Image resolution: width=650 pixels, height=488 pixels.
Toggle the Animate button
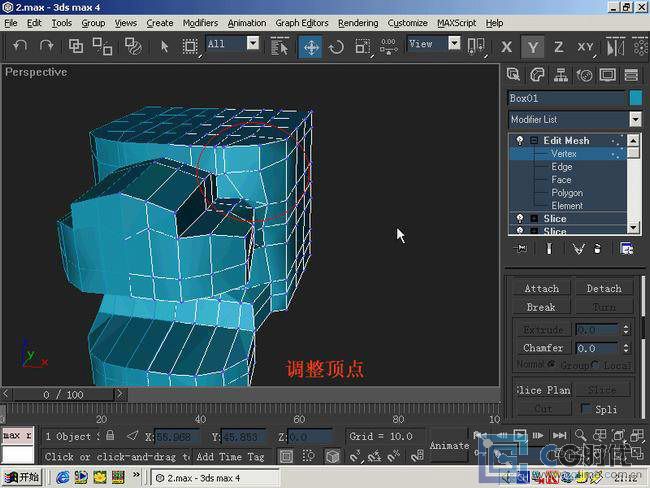coord(449,446)
